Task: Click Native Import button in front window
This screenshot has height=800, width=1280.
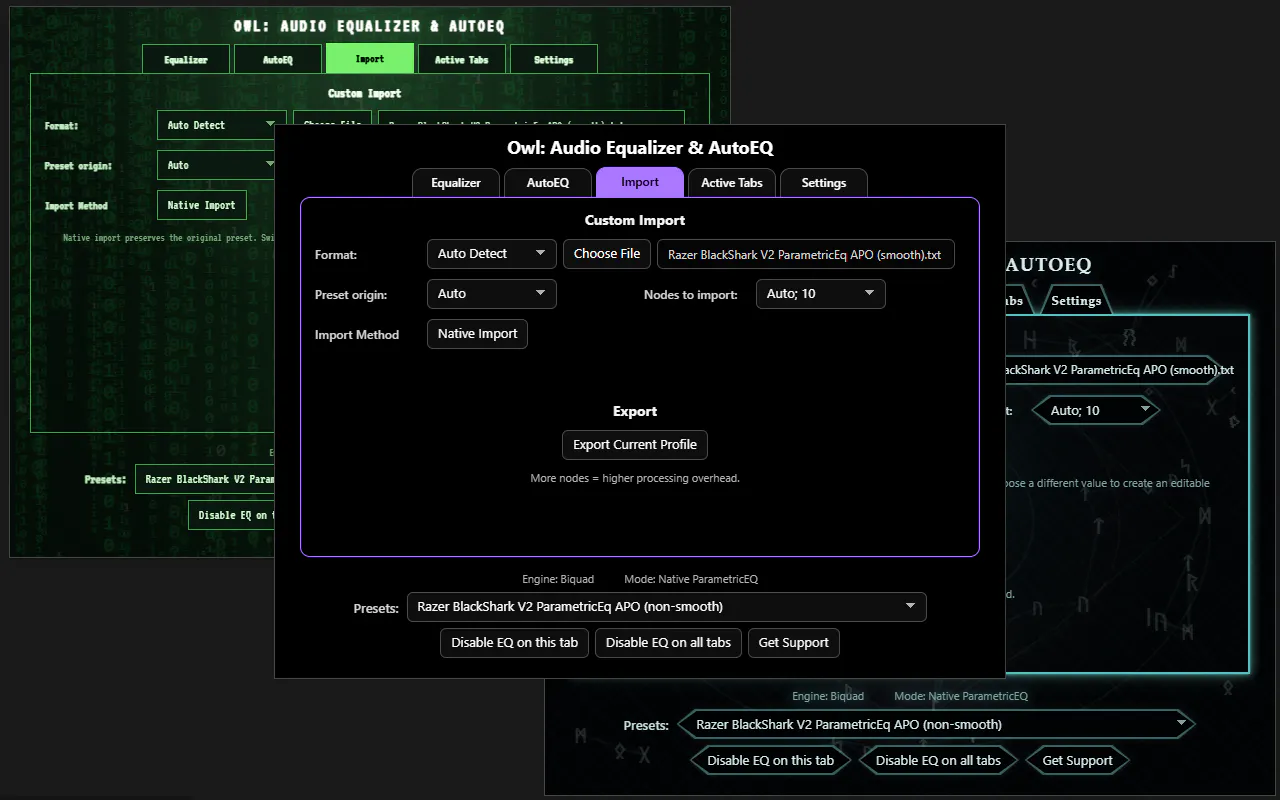Action: 477,334
